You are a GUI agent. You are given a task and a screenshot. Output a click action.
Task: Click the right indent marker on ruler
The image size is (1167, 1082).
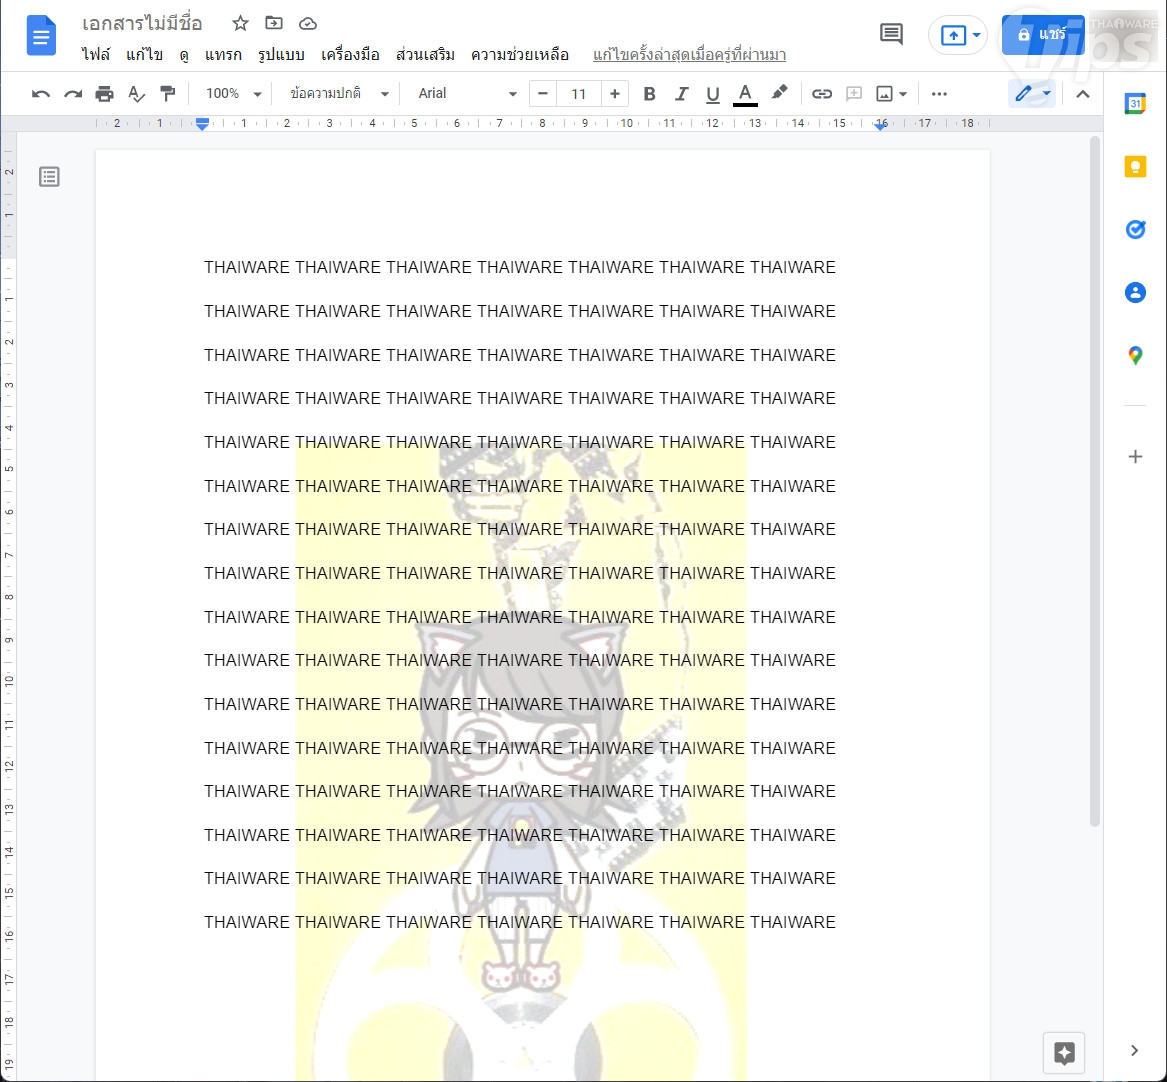coord(880,125)
